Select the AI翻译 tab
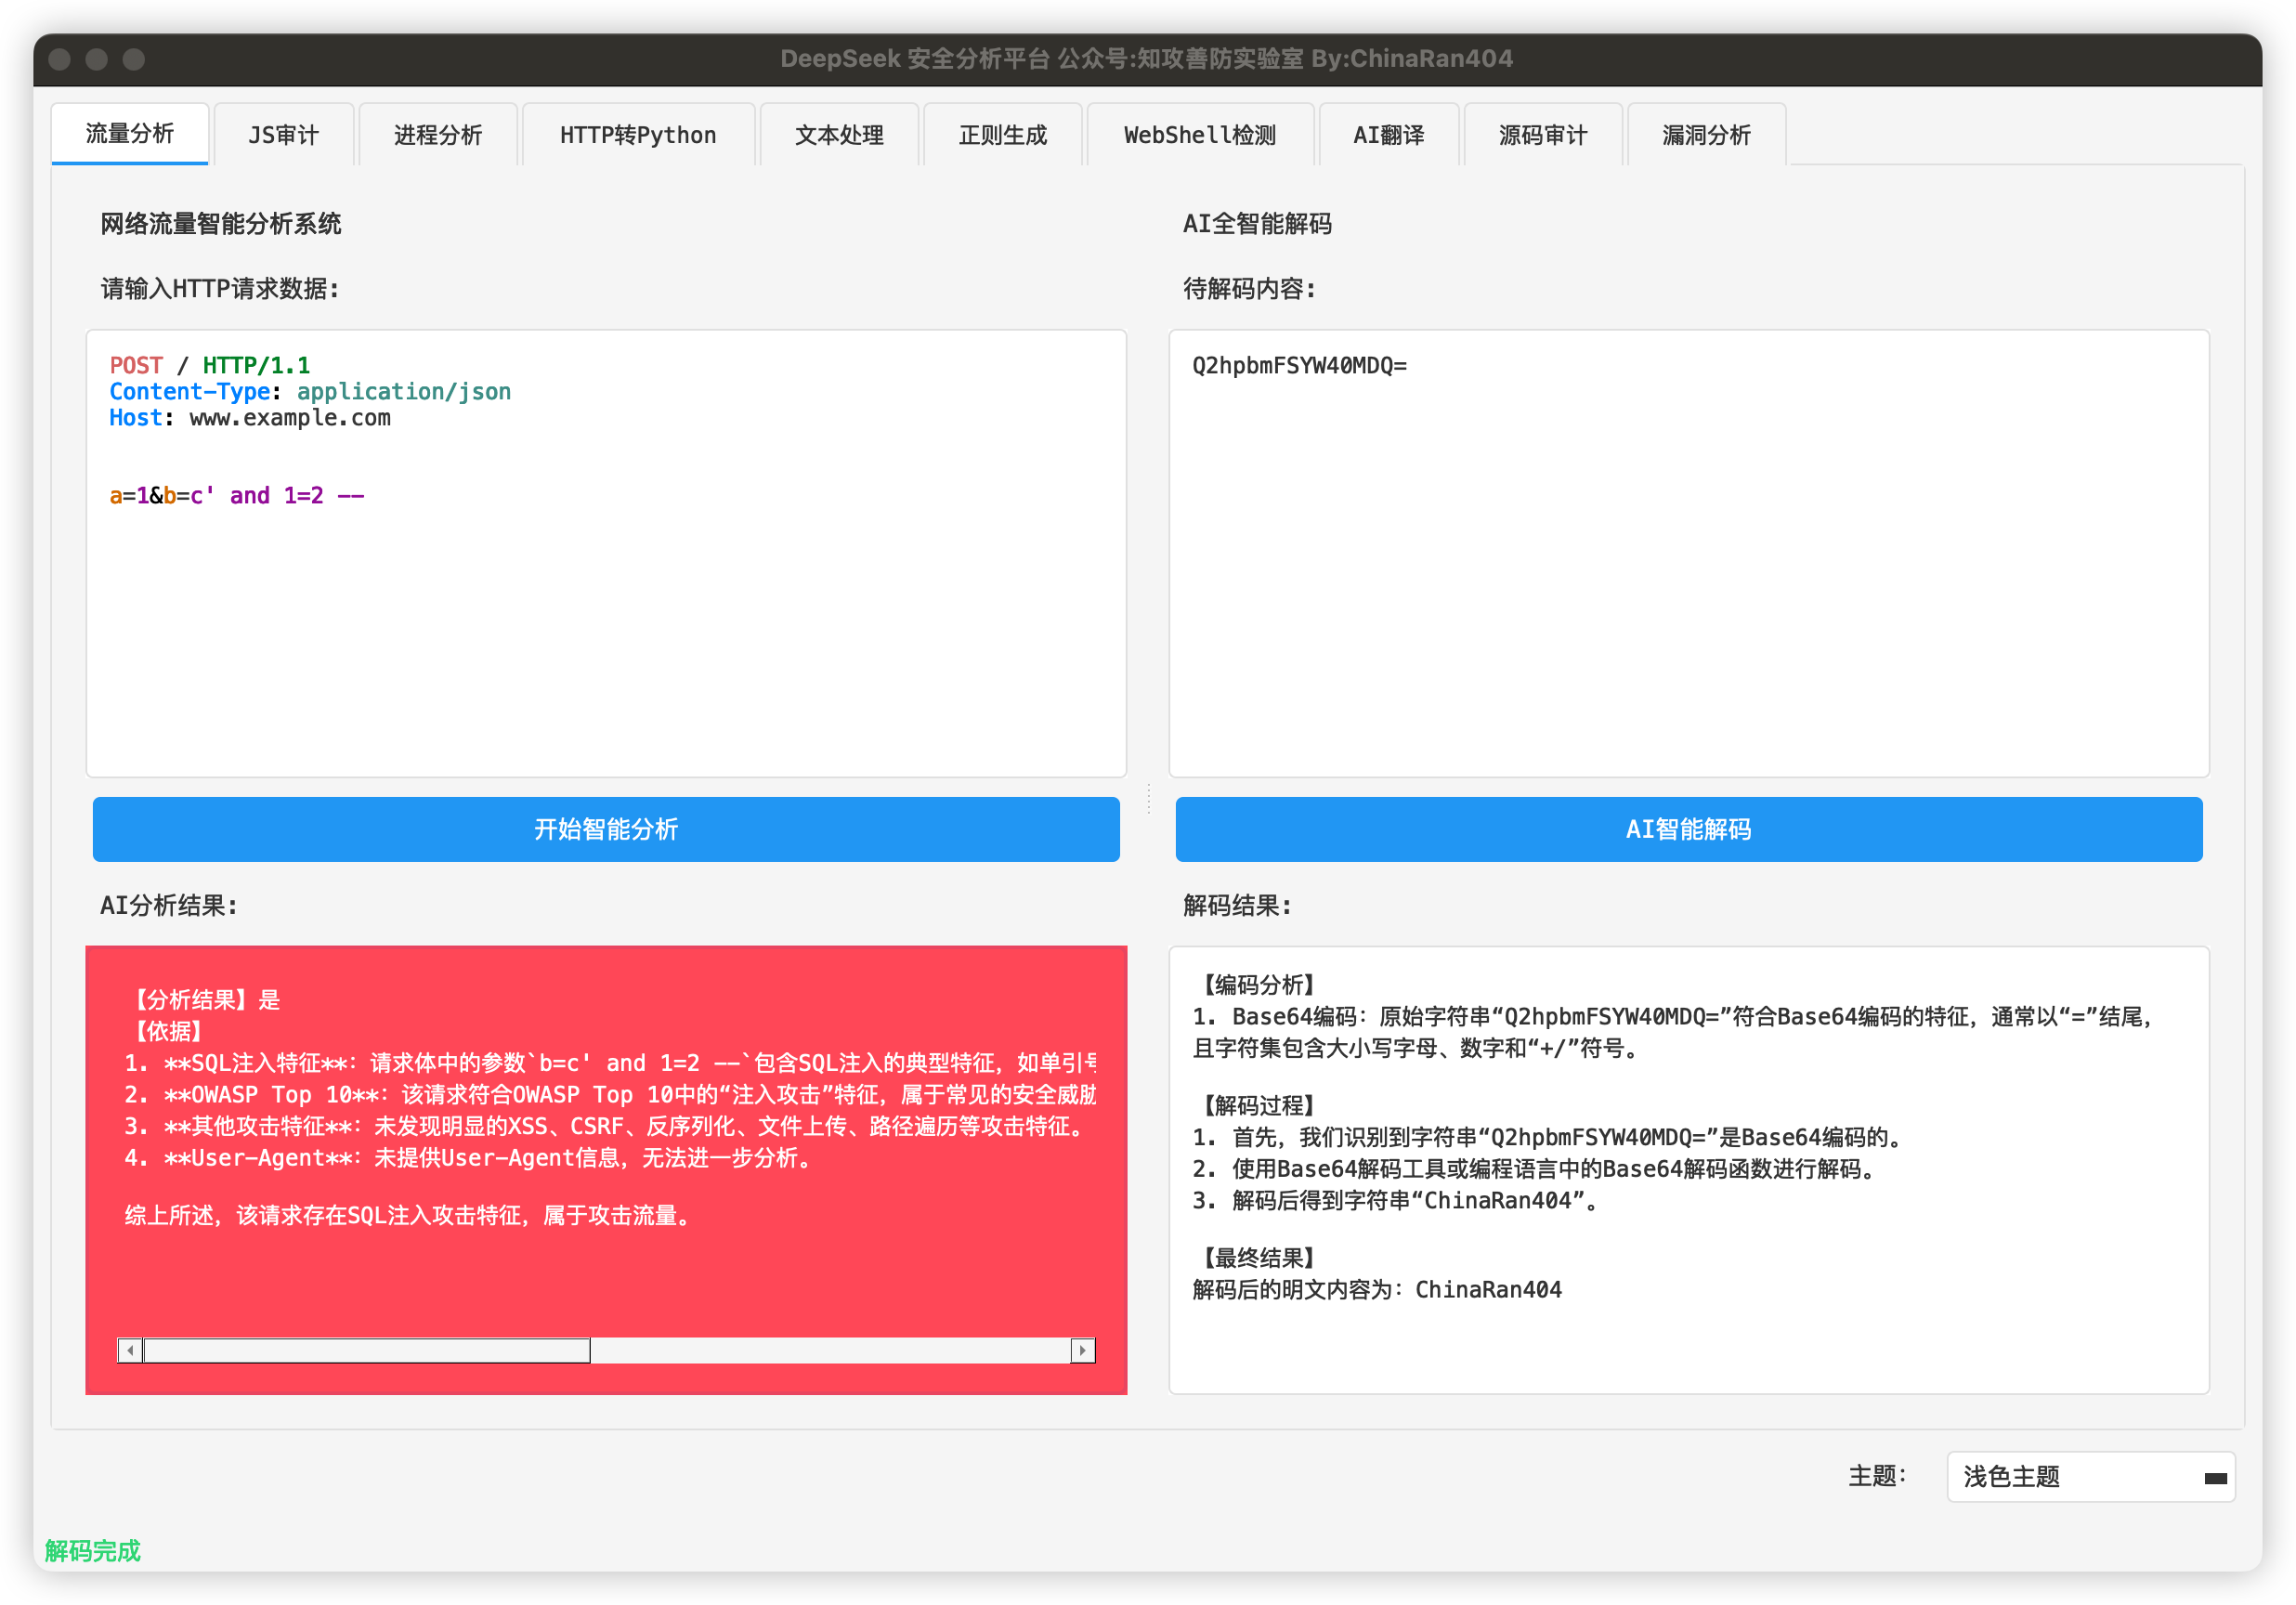 tap(1388, 135)
